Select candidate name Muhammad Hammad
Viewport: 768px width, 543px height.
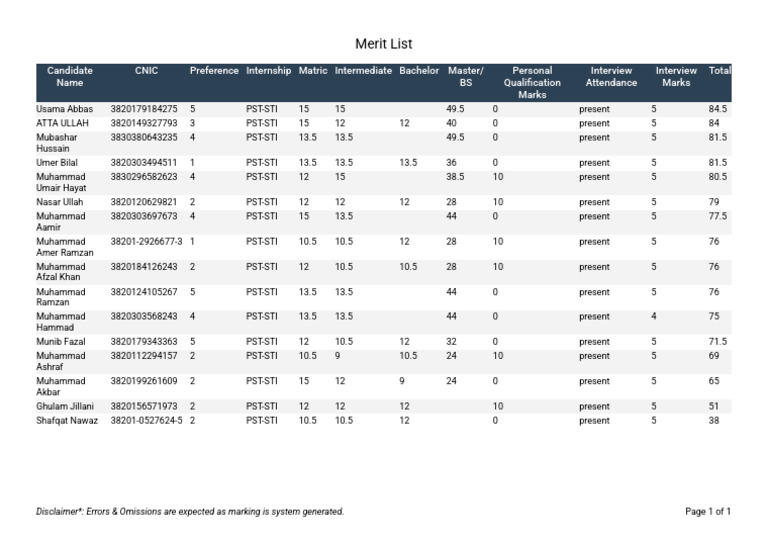[x=60, y=322]
